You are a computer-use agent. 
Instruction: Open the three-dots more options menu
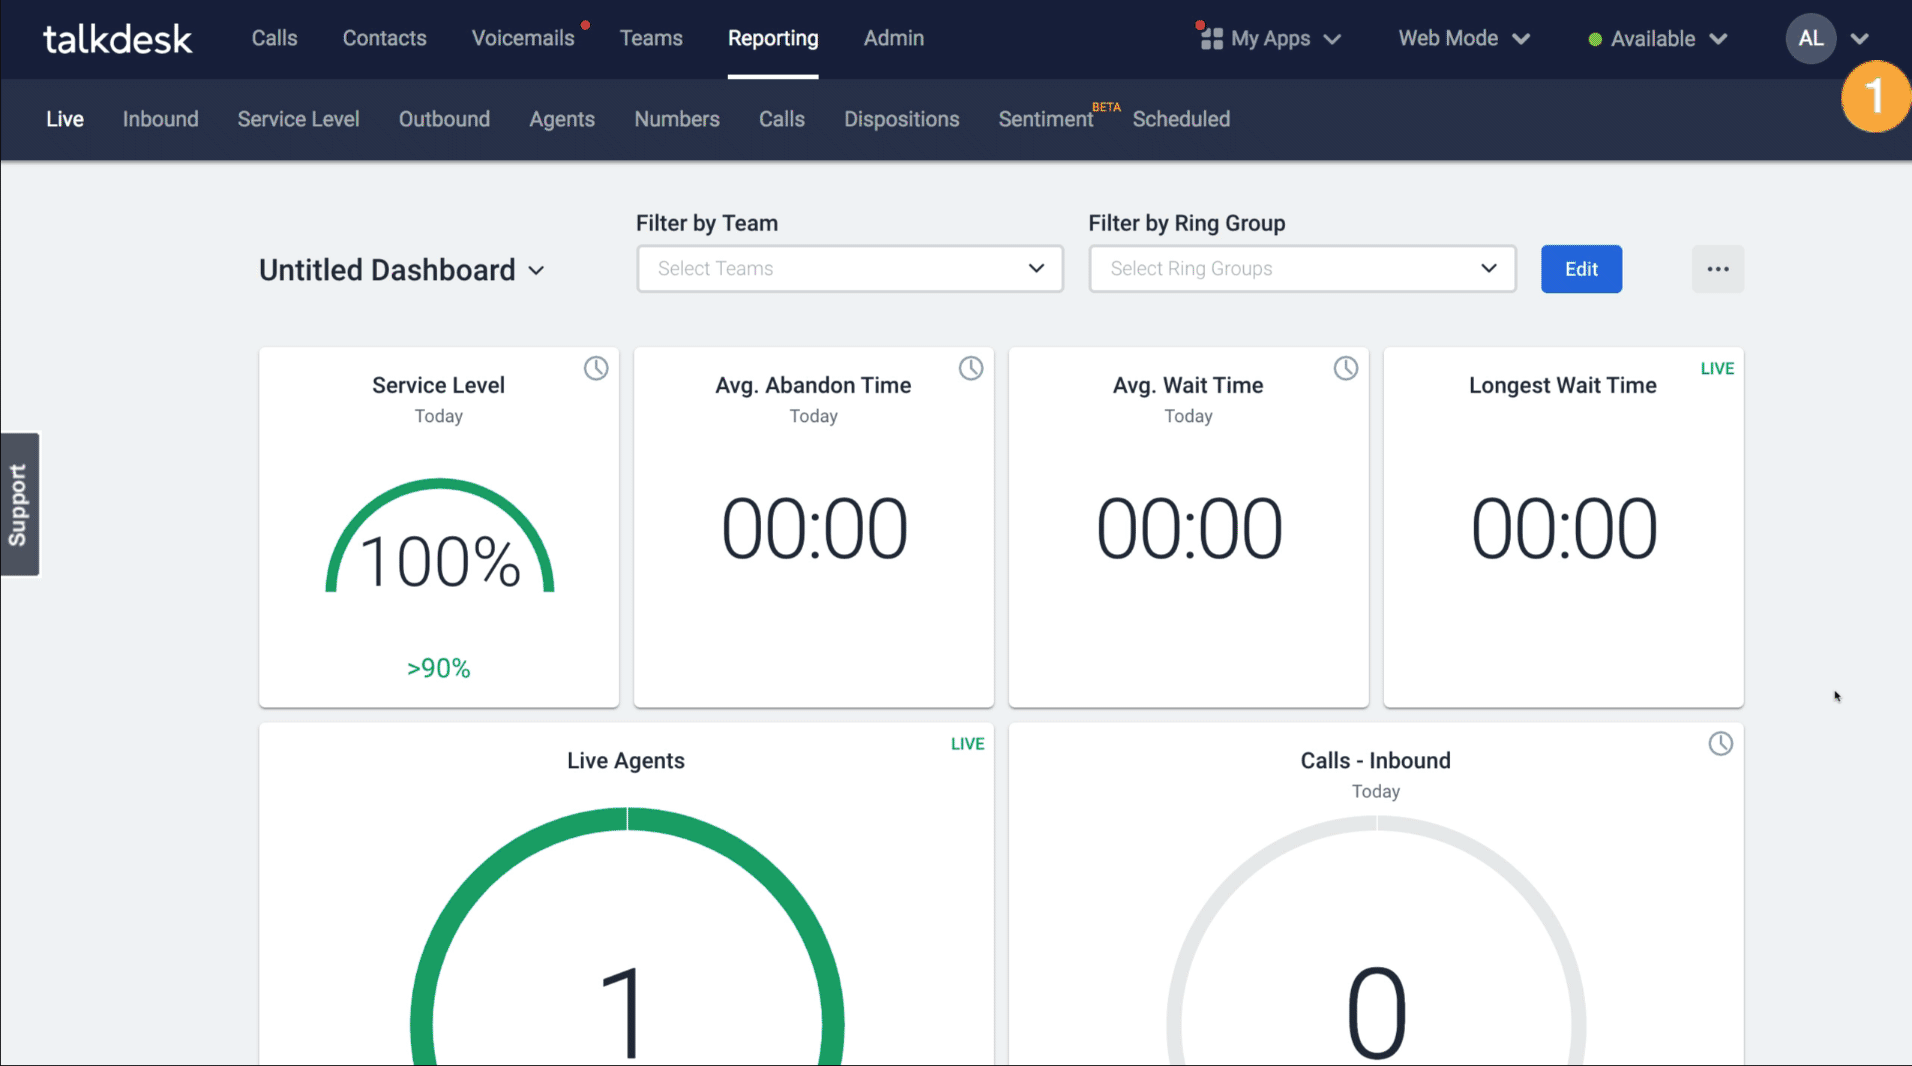[1717, 269]
